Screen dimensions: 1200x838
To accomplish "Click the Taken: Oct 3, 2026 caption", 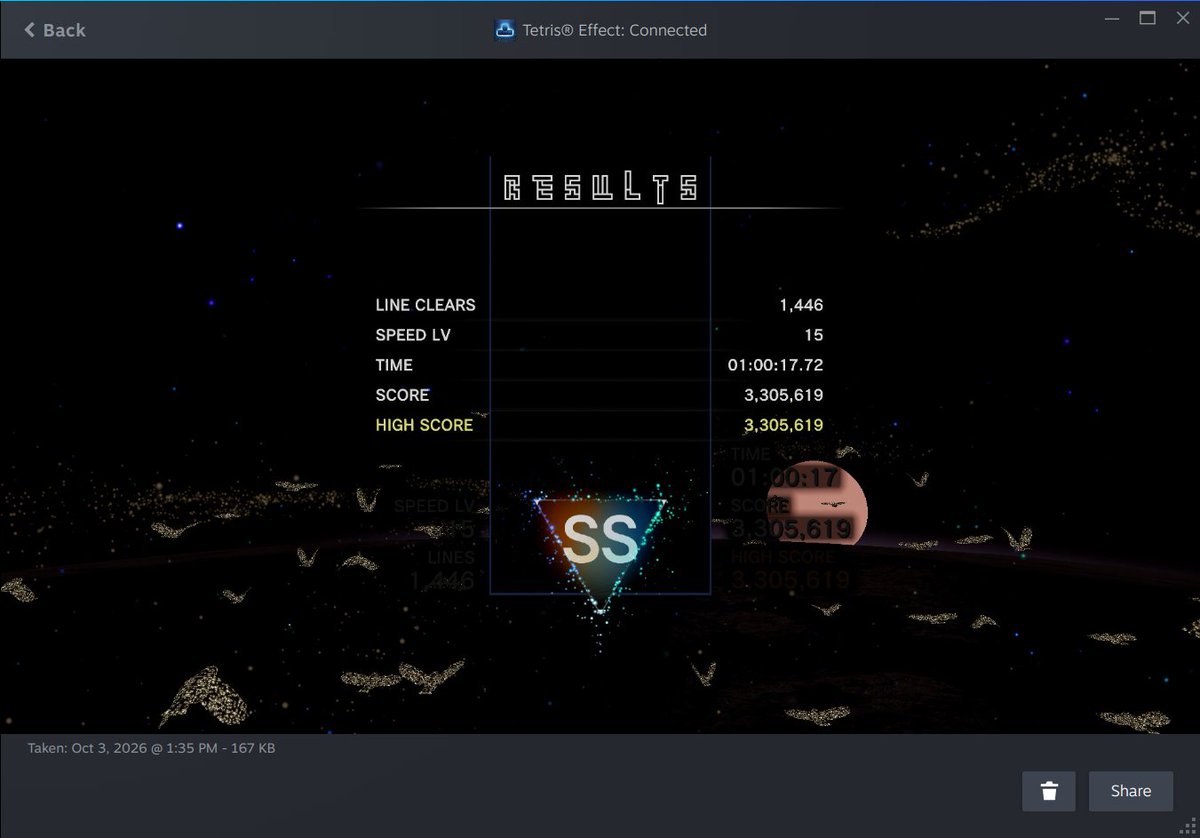I will [151, 748].
